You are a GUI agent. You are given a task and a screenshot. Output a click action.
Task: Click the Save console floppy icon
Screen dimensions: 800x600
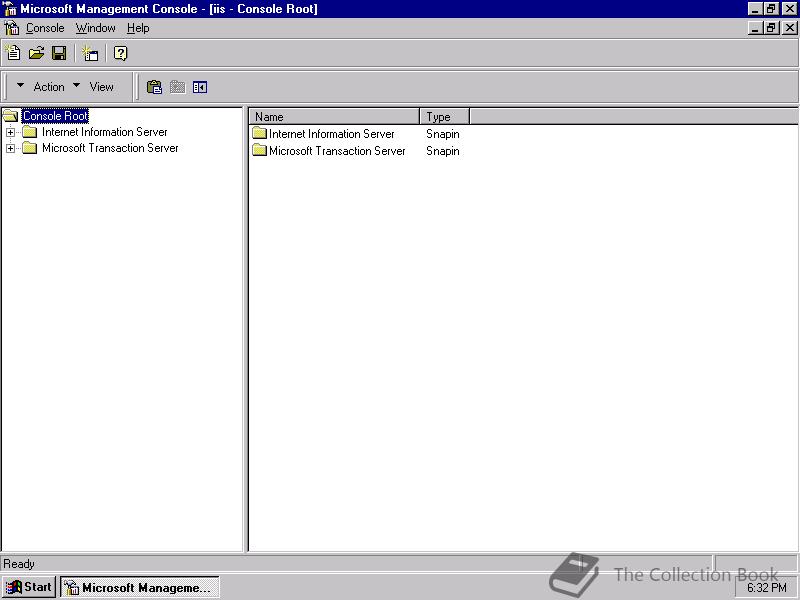[59, 53]
